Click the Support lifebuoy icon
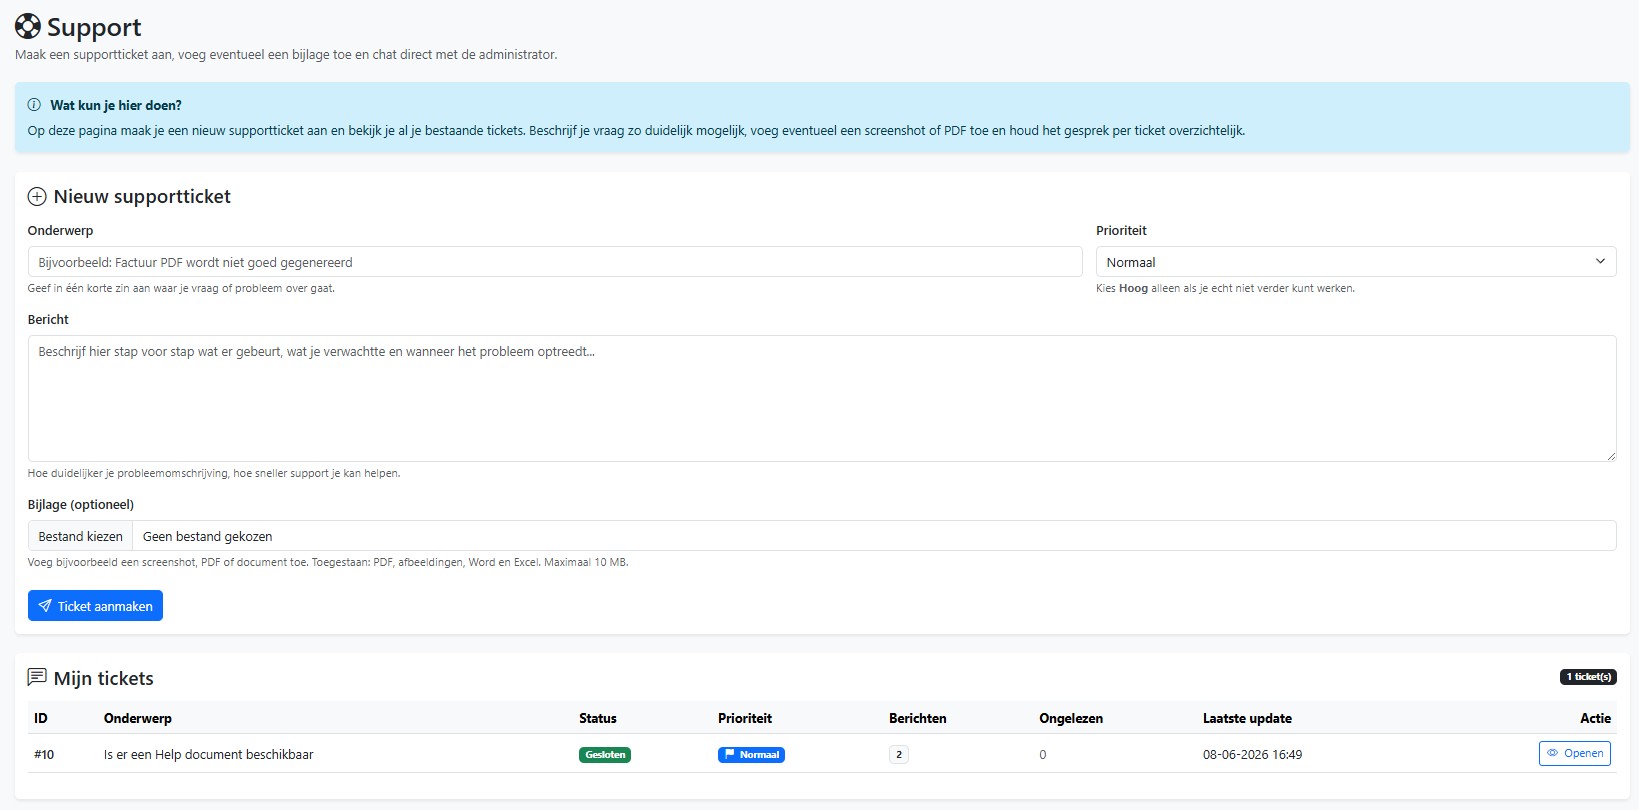This screenshot has width=1639, height=810. tap(28, 27)
